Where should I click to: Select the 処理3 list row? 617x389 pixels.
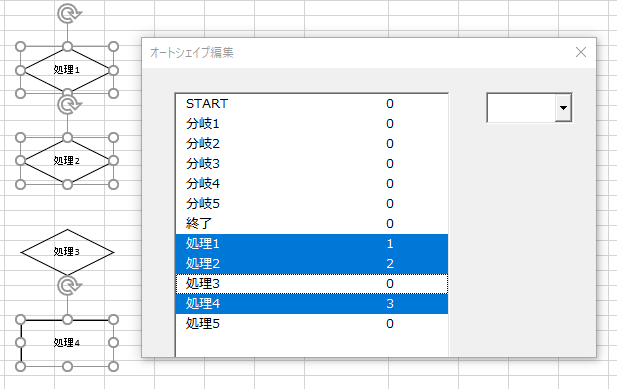coord(312,284)
